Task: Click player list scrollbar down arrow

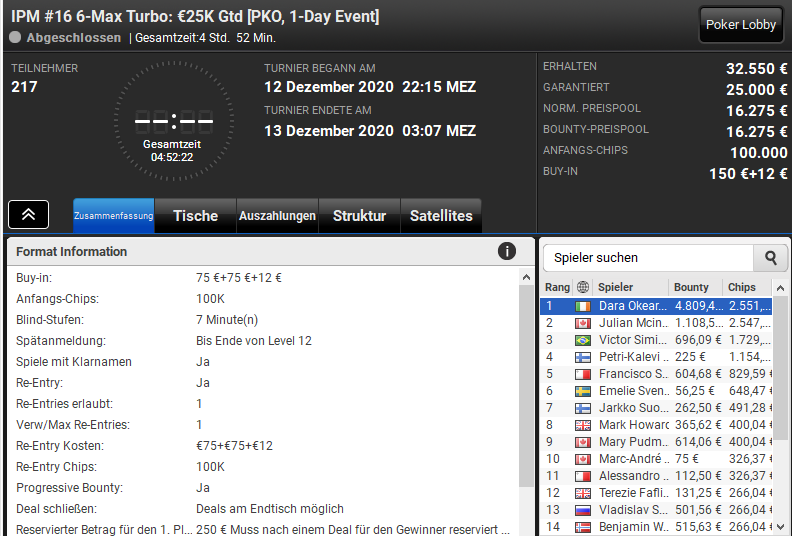Action: [x=780, y=526]
